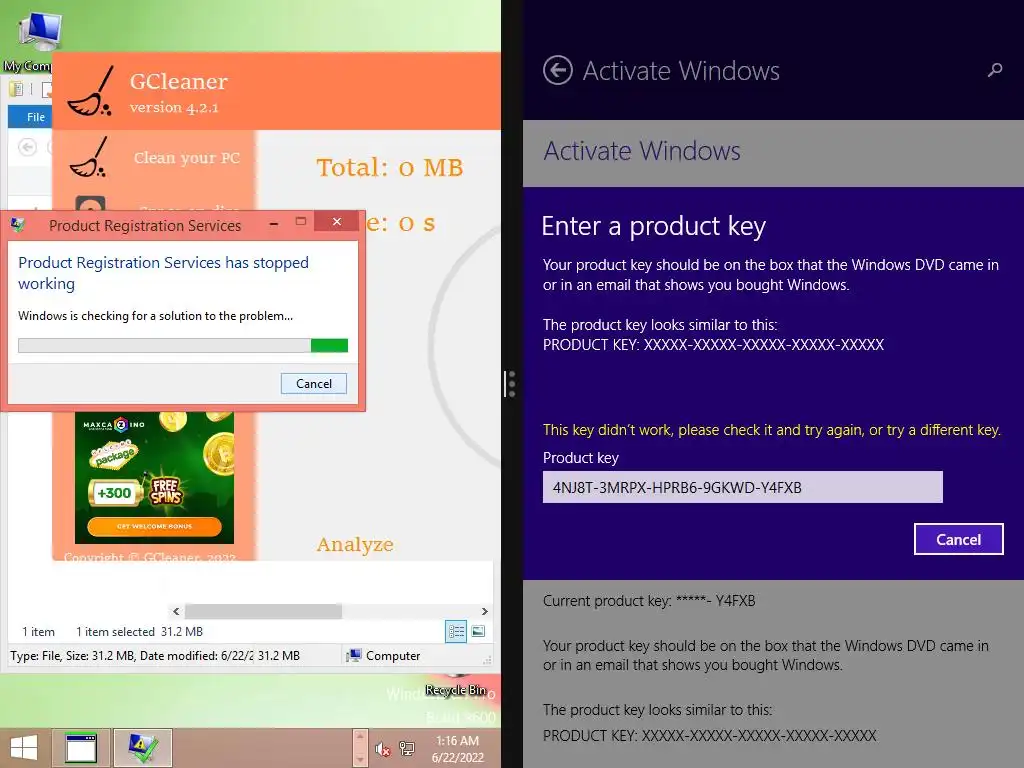
Task: Click inside the Product key input field
Action: (x=743, y=487)
